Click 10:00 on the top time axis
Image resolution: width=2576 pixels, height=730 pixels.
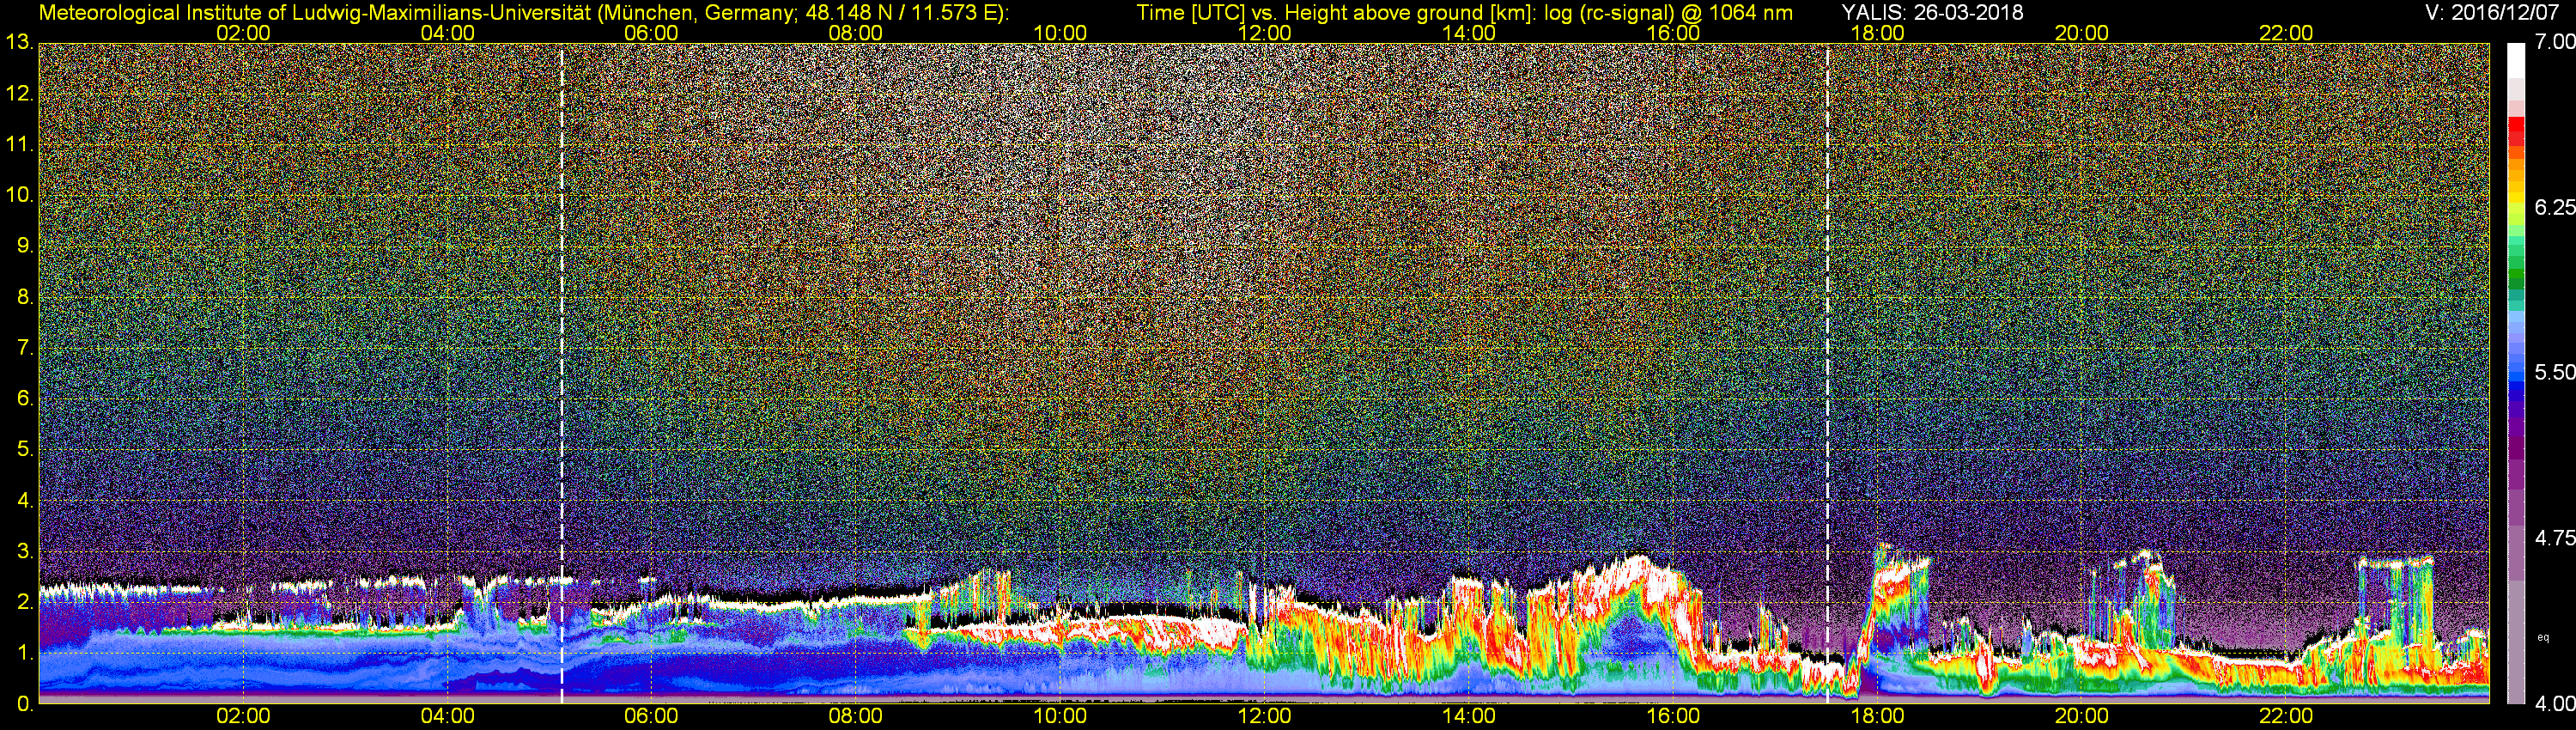pos(1060,32)
